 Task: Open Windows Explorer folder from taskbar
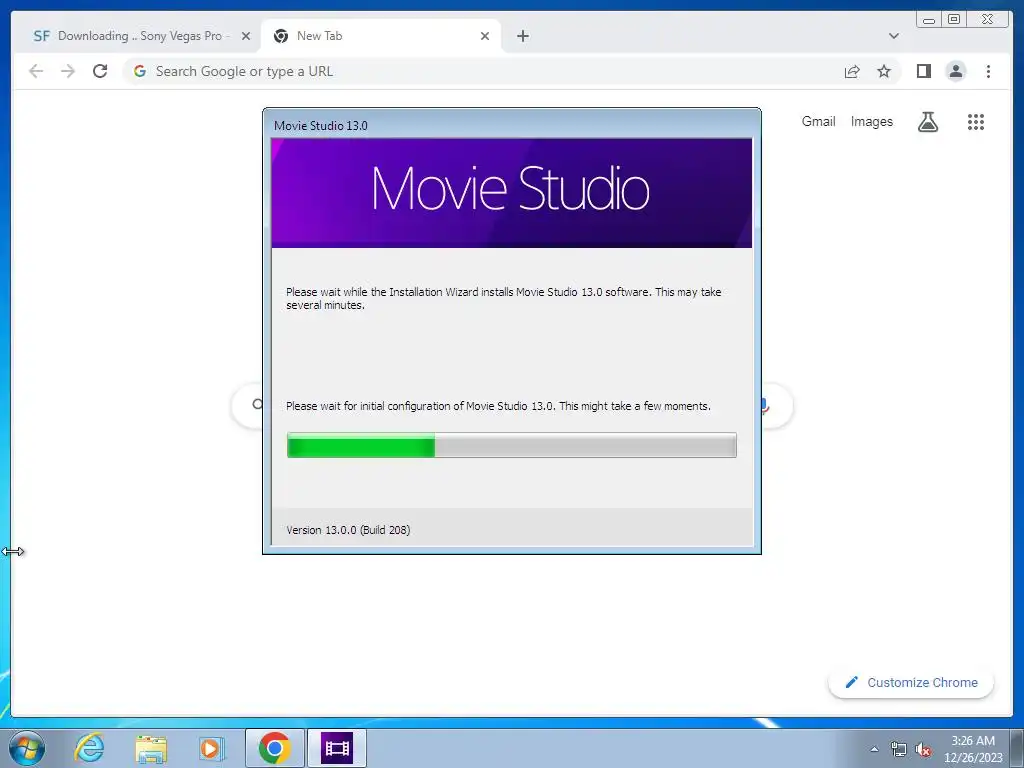click(x=151, y=748)
